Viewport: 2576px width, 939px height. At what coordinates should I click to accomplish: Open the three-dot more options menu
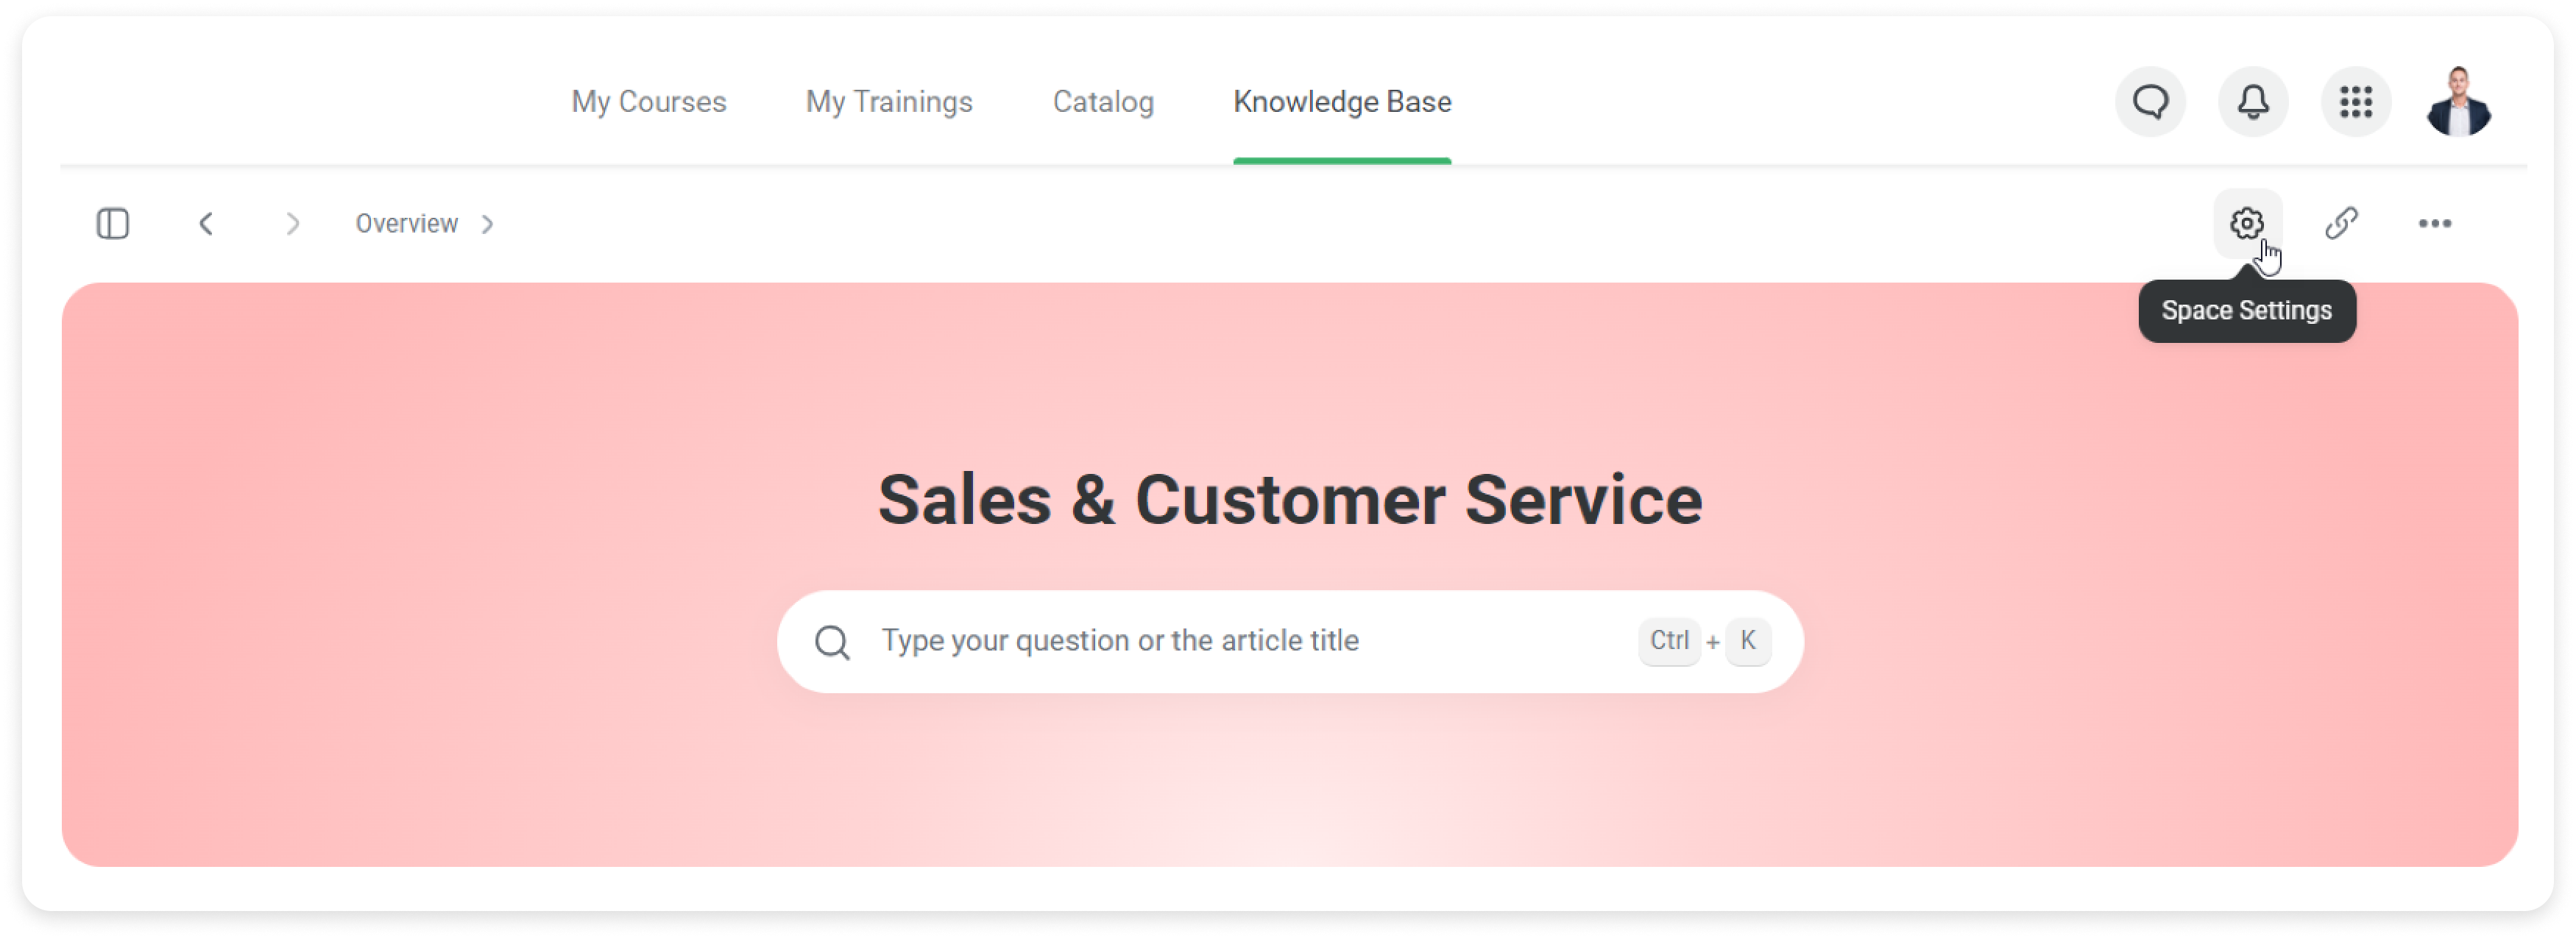[2433, 223]
